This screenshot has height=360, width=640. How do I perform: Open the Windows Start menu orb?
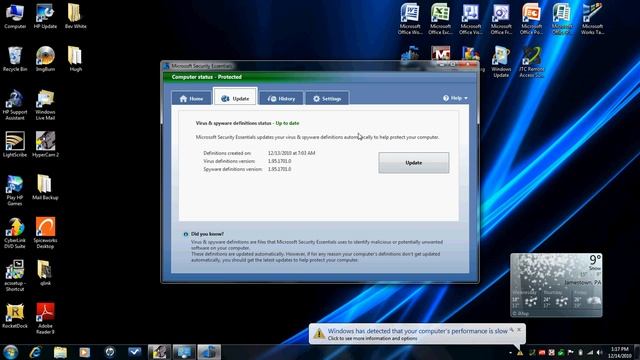[11, 352]
